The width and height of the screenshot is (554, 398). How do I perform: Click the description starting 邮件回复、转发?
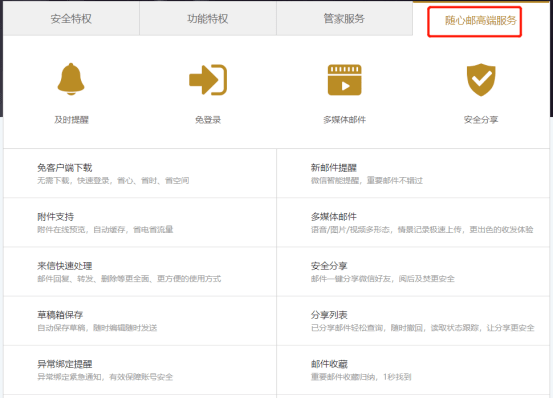pos(129,279)
